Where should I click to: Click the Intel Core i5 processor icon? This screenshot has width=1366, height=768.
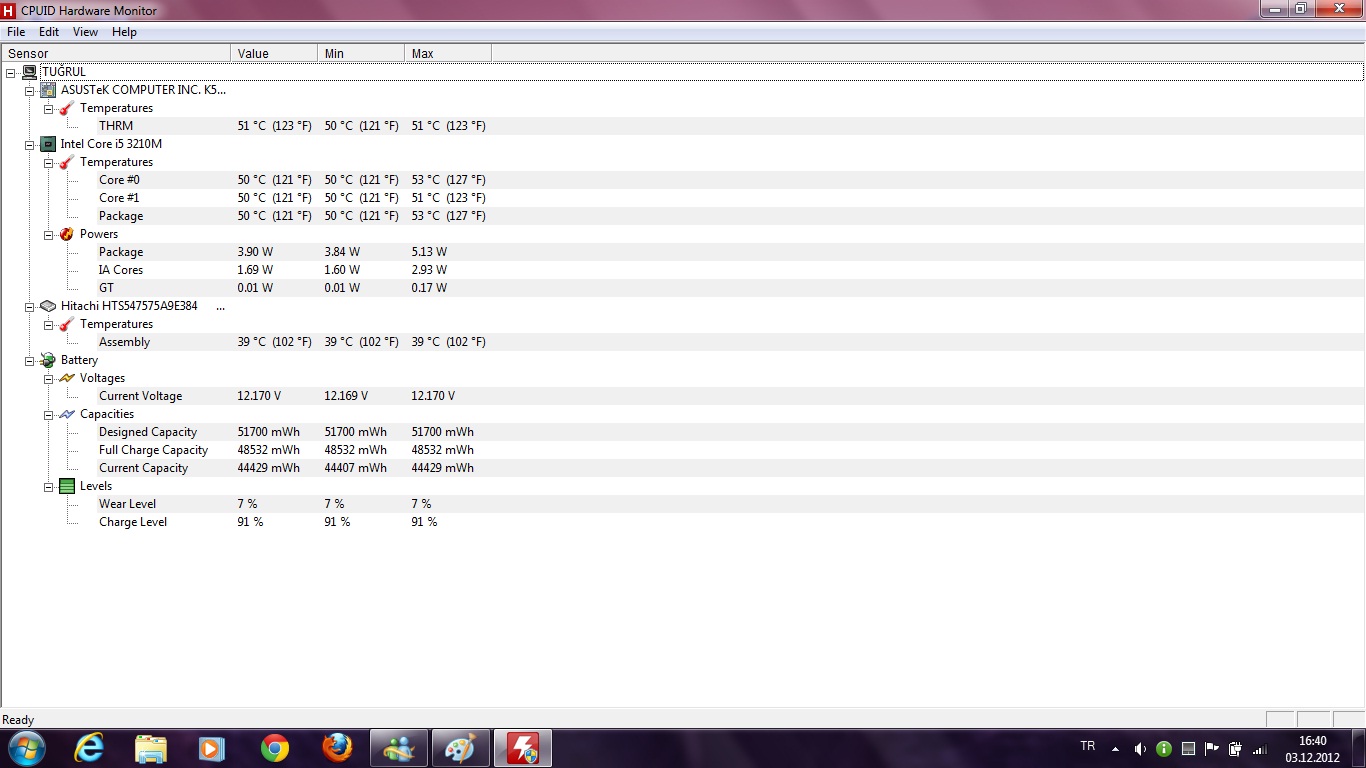click(48, 144)
